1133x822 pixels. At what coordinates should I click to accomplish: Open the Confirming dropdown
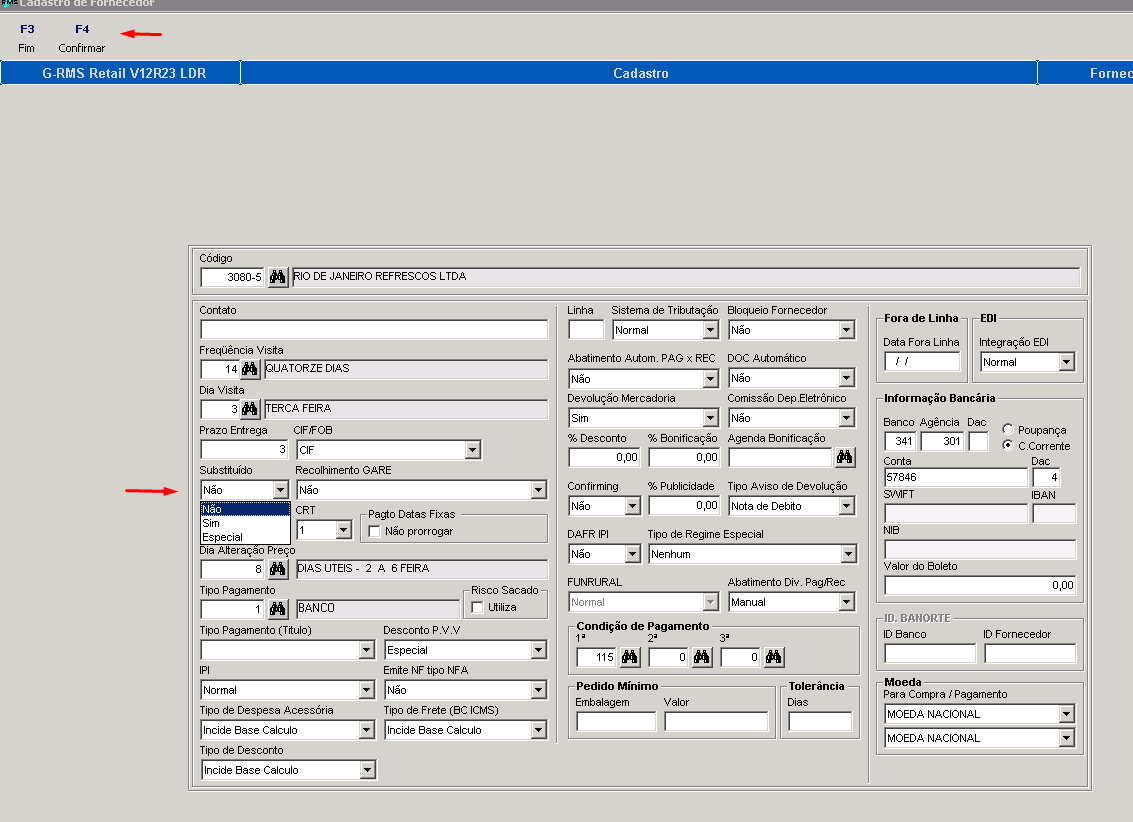632,506
